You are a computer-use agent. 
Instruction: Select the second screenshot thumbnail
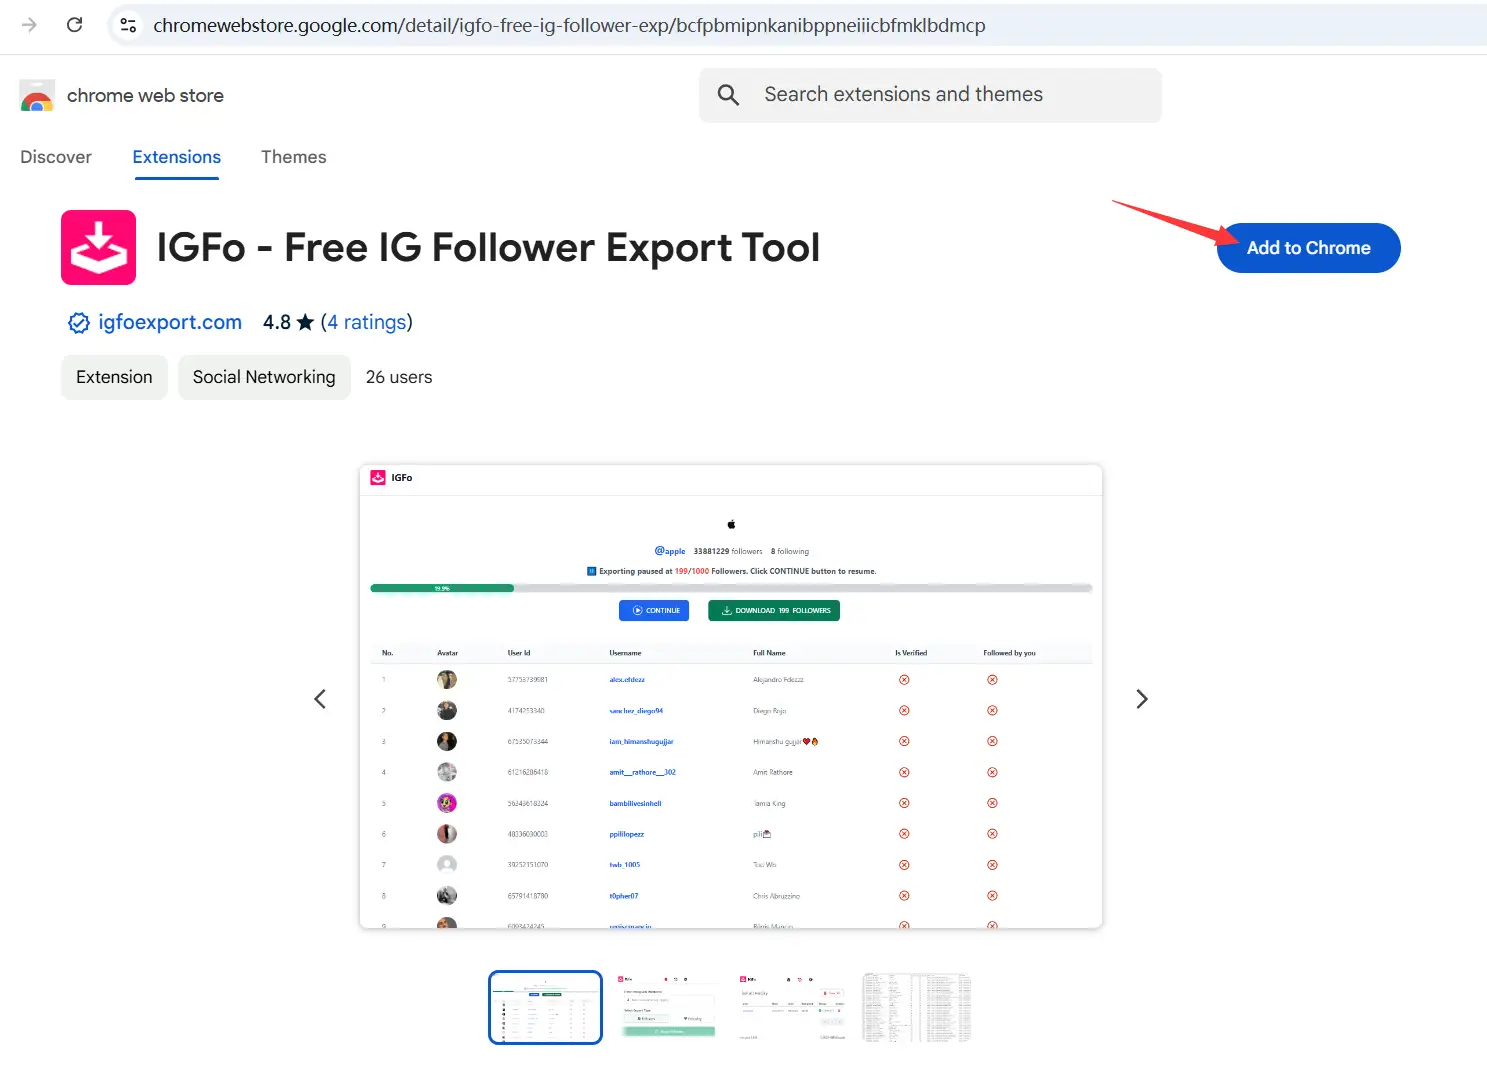668,1007
